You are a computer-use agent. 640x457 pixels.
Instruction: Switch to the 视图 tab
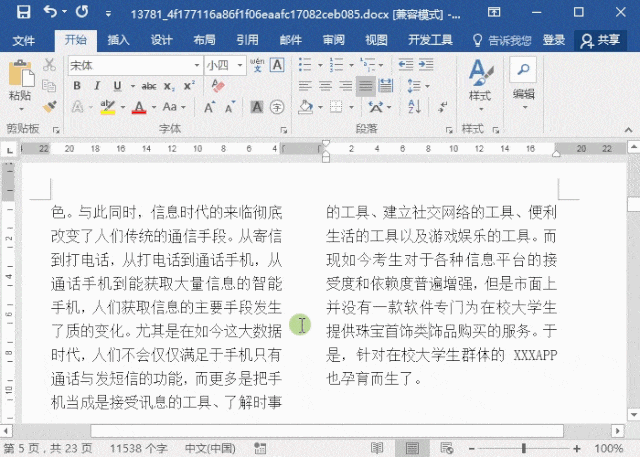pos(376,40)
